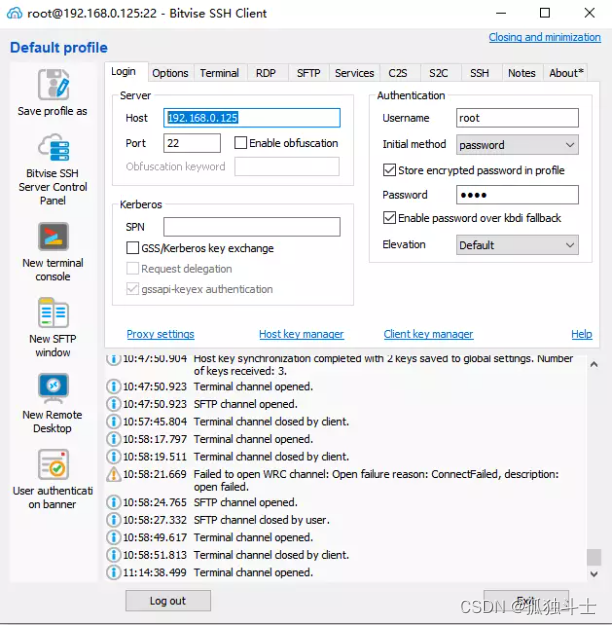Screen dimensions: 612x625
Task: Click info icon for 10:58:24.765 SFTP opened
Action: coord(114,502)
